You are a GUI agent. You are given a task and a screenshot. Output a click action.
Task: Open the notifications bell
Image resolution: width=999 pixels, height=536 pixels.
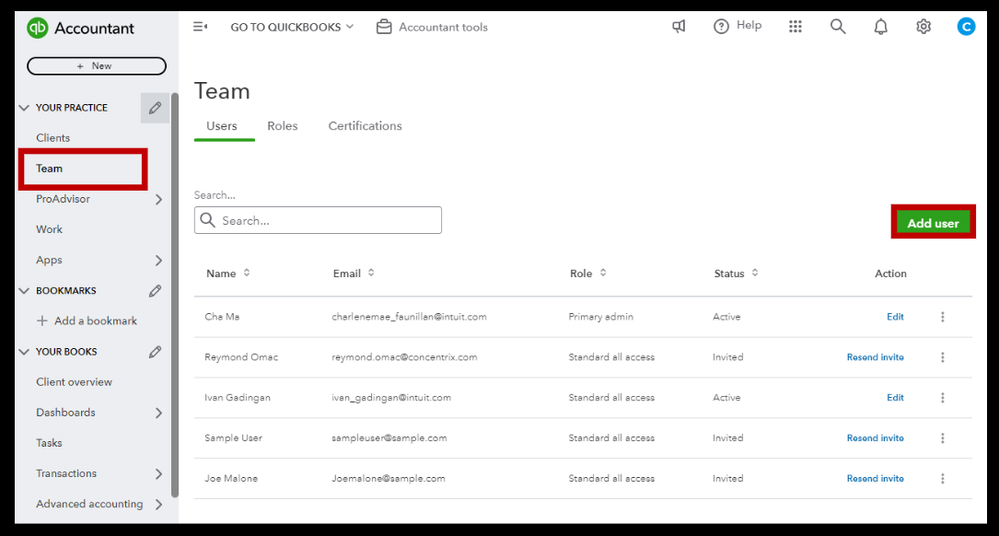880,27
